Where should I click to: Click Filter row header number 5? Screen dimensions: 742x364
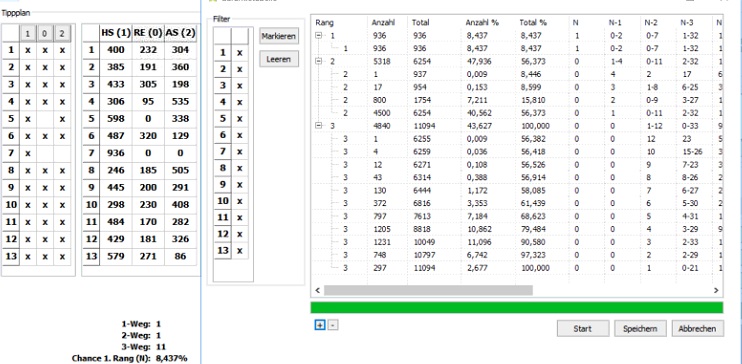(x=222, y=119)
